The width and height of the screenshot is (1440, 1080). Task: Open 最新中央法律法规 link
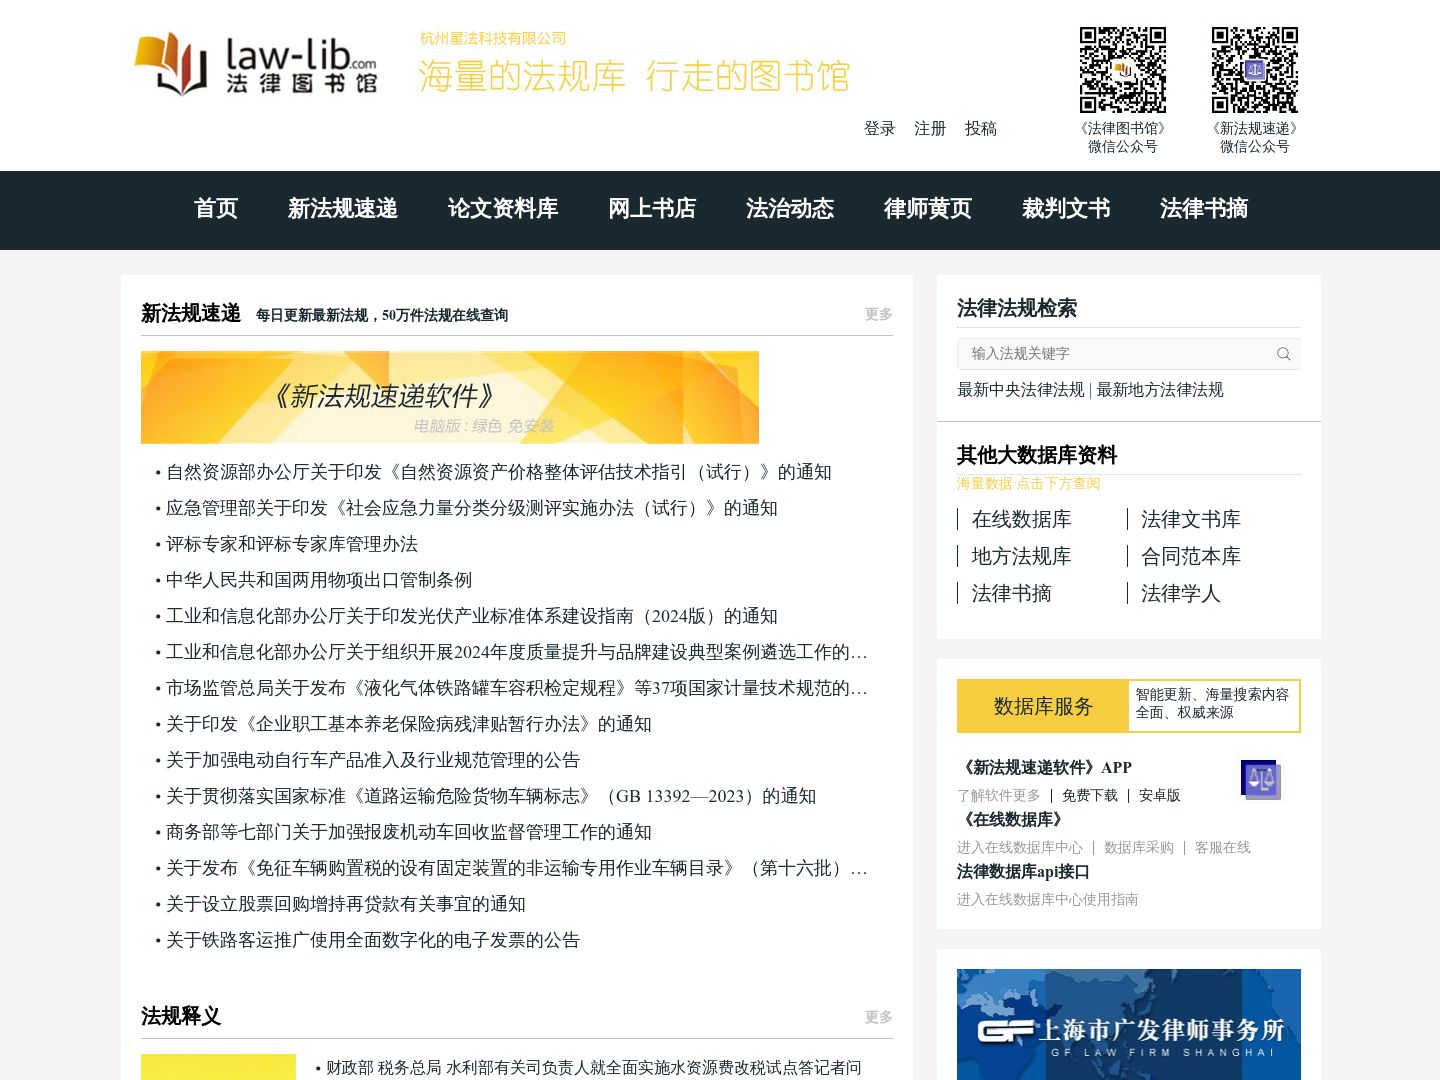[1020, 390]
